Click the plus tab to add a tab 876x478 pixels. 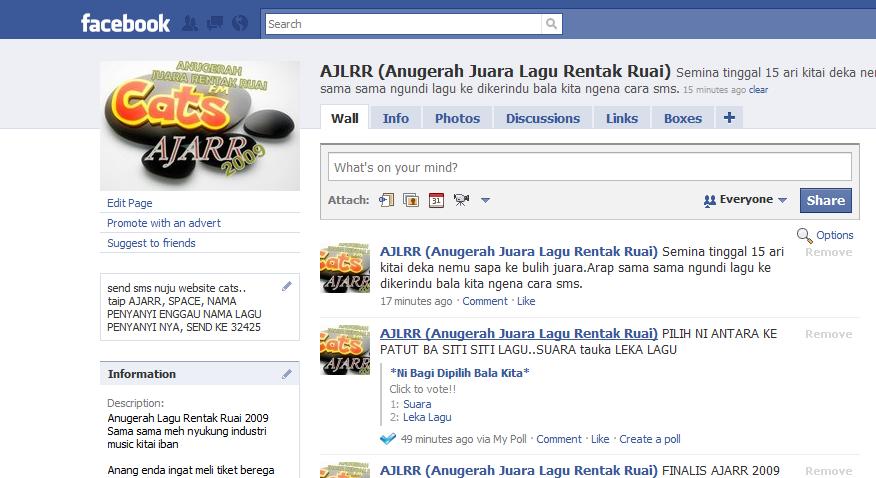tap(729, 118)
